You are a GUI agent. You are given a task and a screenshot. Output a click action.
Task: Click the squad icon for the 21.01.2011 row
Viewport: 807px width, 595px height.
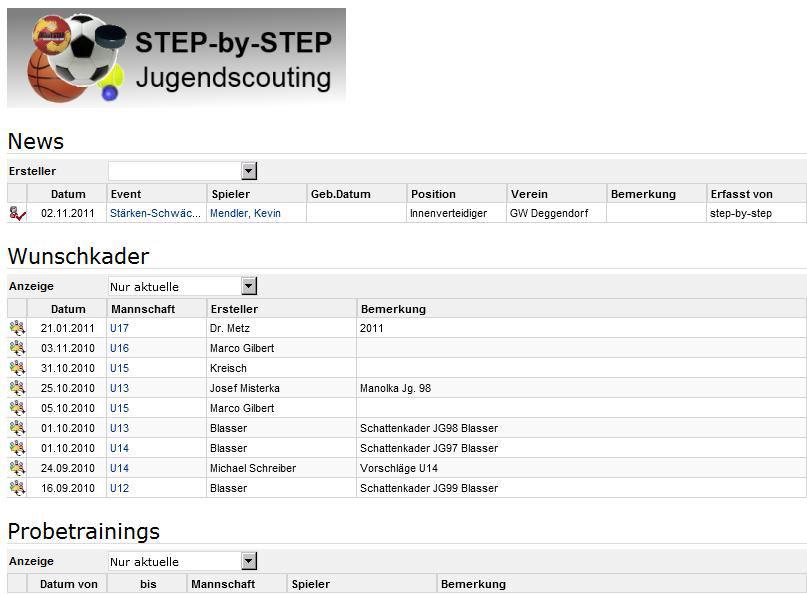(17, 328)
